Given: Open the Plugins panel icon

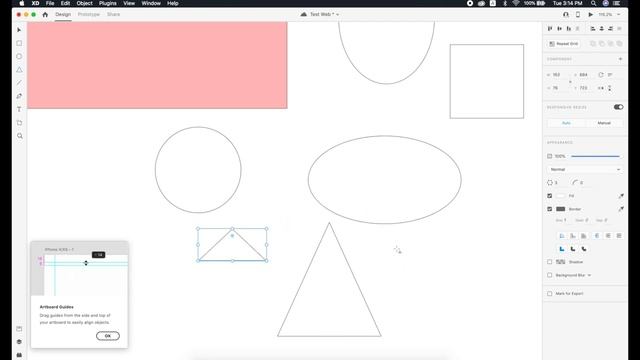Looking at the screenshot, I should [x=19, y=355].
